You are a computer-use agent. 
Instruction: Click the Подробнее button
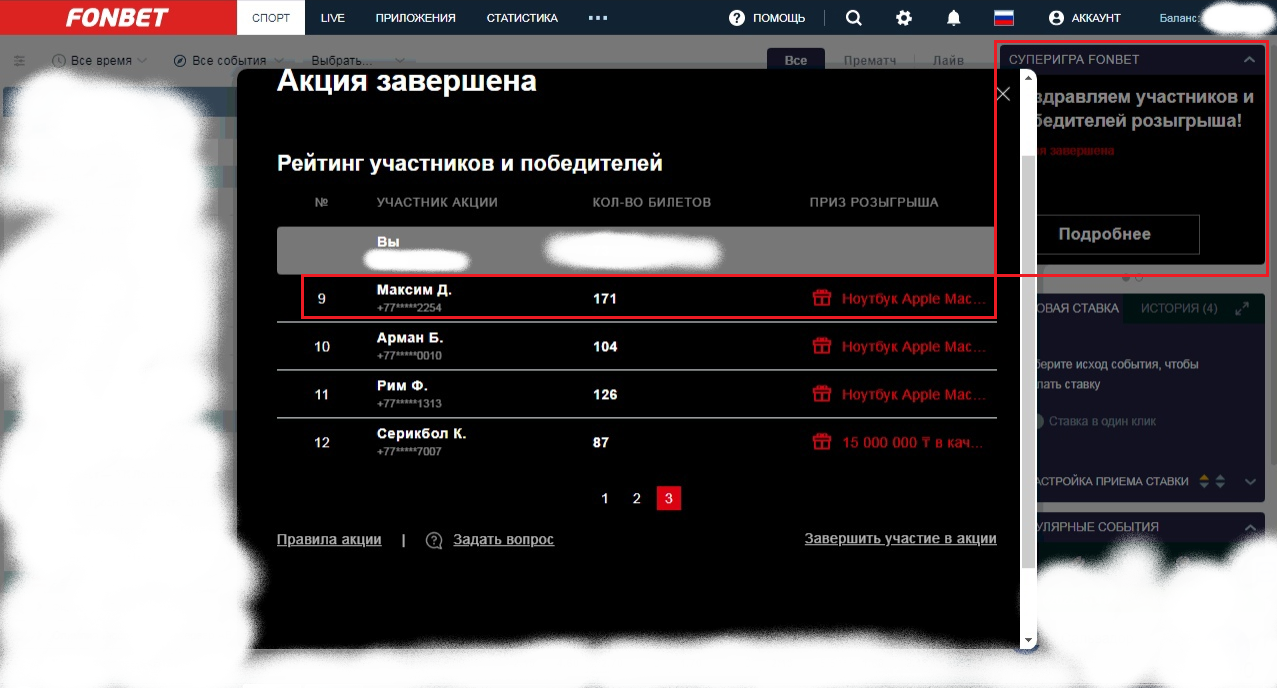pos(1105,234)
